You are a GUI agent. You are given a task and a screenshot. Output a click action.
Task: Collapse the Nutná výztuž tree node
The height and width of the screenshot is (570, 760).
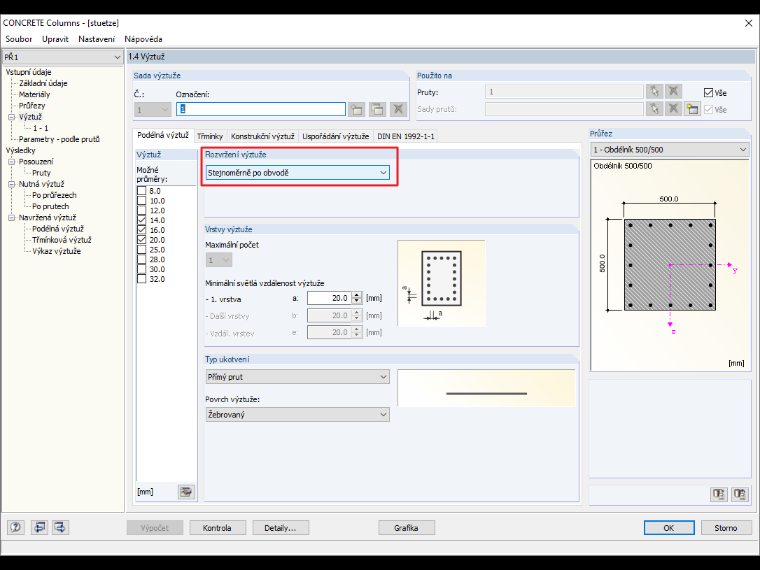pyautogui.click(x=12, y=184)
